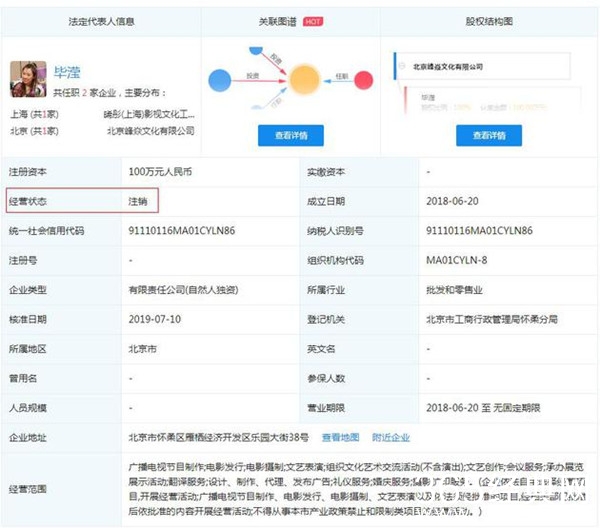This screenshot has height=528, width=600.
Task: Select 统一社会信用代码 value 91110116MA01CYLN86
Action: click(182, 231)
